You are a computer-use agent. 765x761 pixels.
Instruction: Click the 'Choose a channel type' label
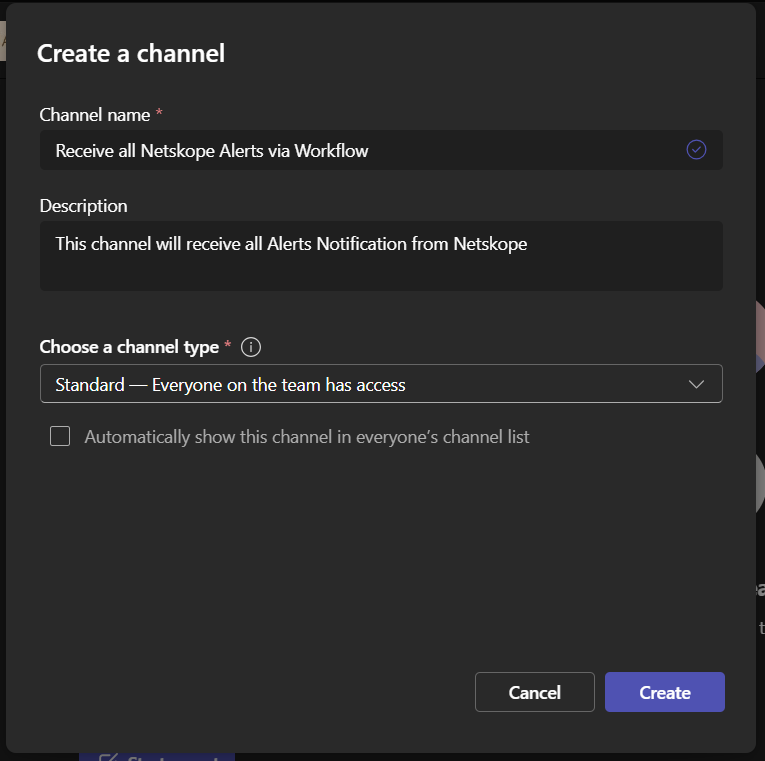(x=129, y=347)
